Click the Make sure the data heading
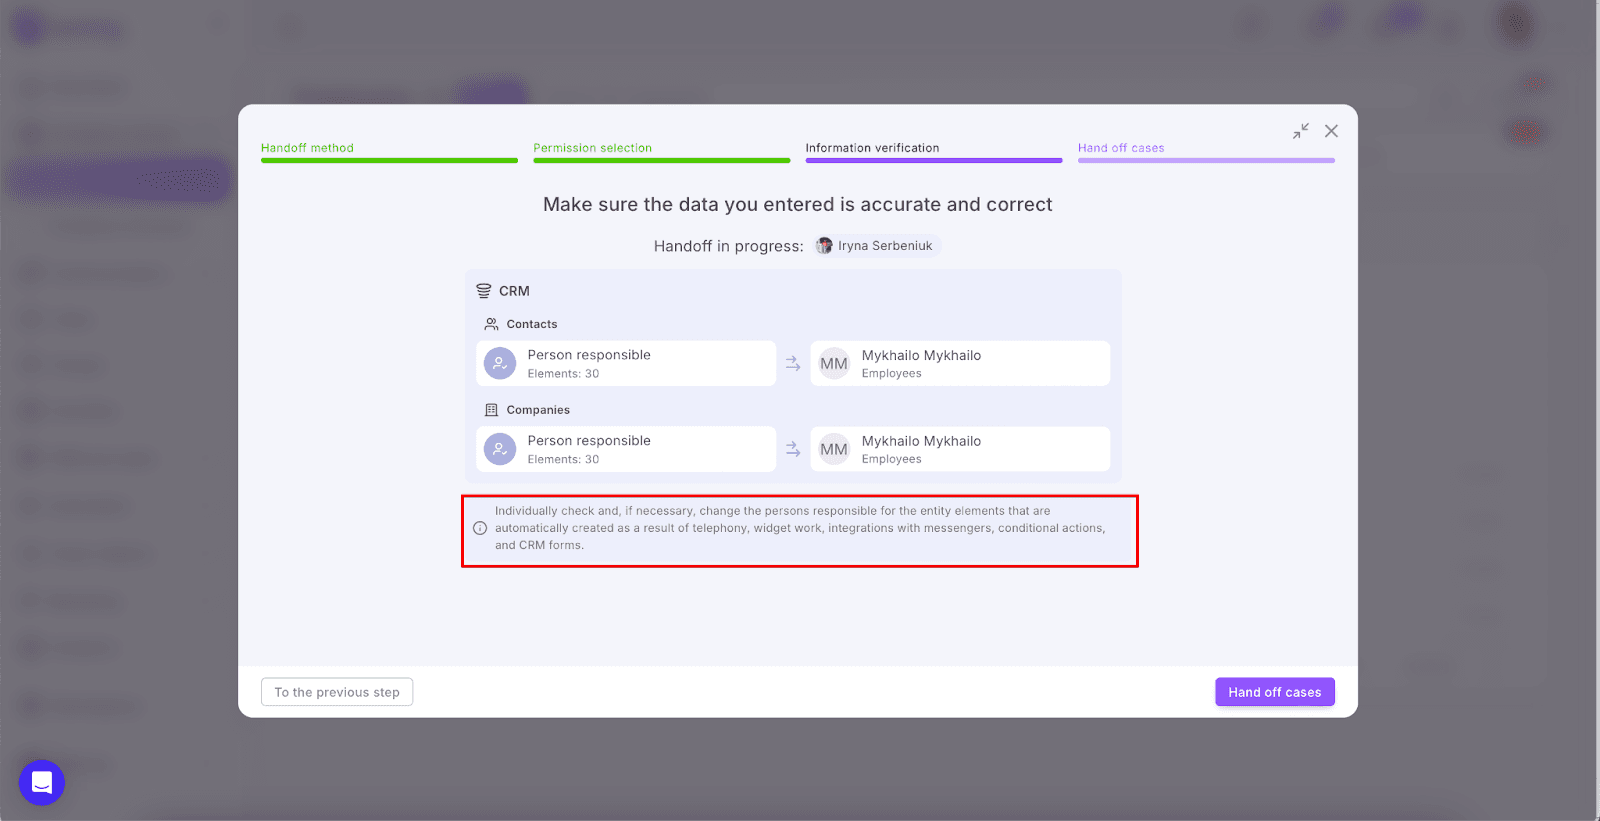The width and height of the screenshot is (1600, 821). [x=798, y=204]
